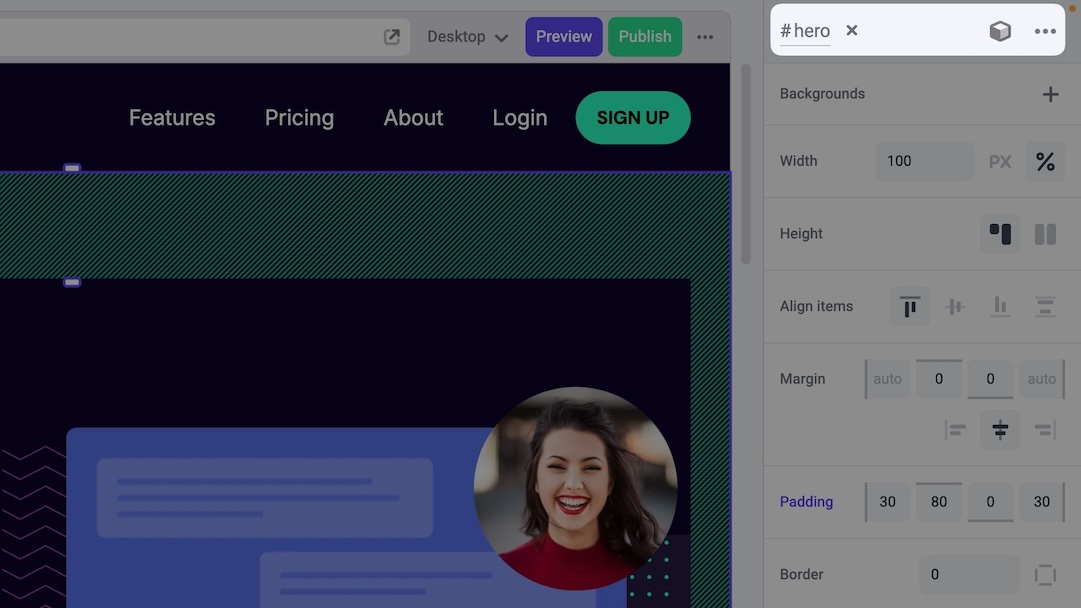1081x608 pixels.
Task: Click the Preview button
Action: (x=563, y=37)
